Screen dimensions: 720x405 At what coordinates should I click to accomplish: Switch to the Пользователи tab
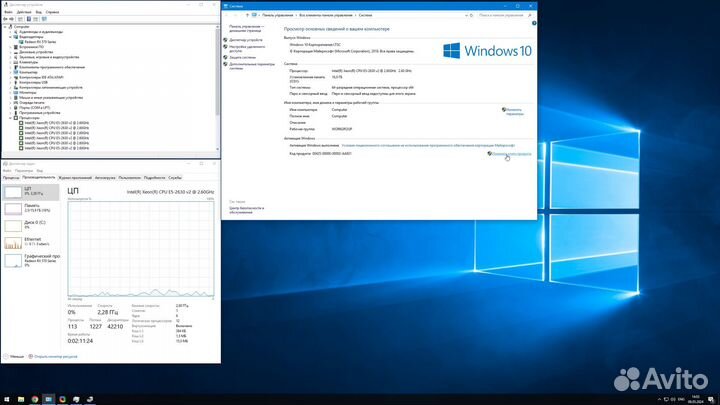[129, 178]
